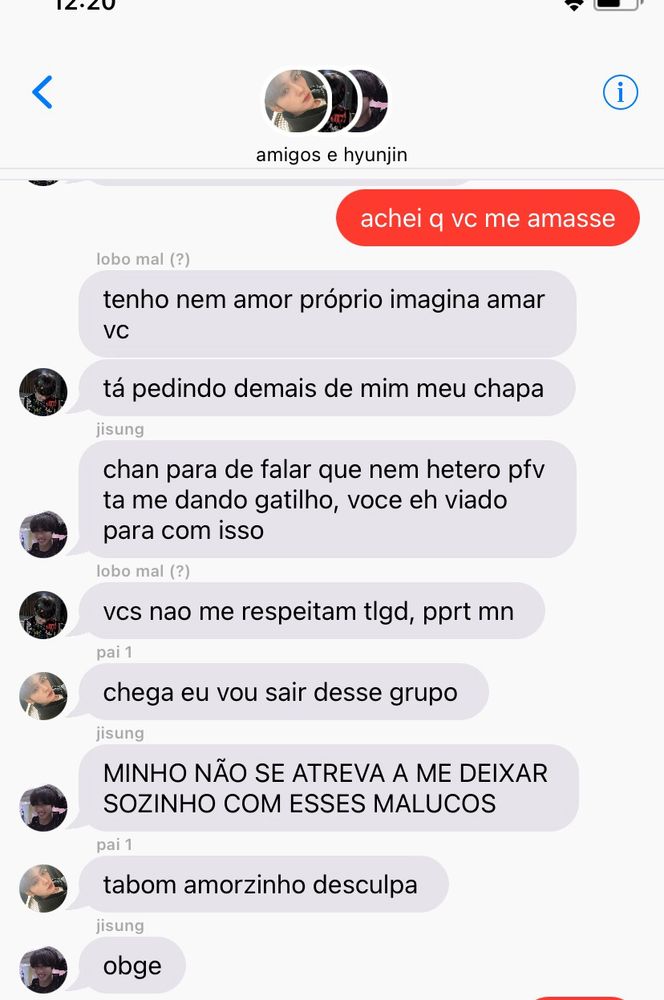Tap avatar beside 'tá pedindo demais' message
The height and width of the screenshot is (1000, 664).
43,392
